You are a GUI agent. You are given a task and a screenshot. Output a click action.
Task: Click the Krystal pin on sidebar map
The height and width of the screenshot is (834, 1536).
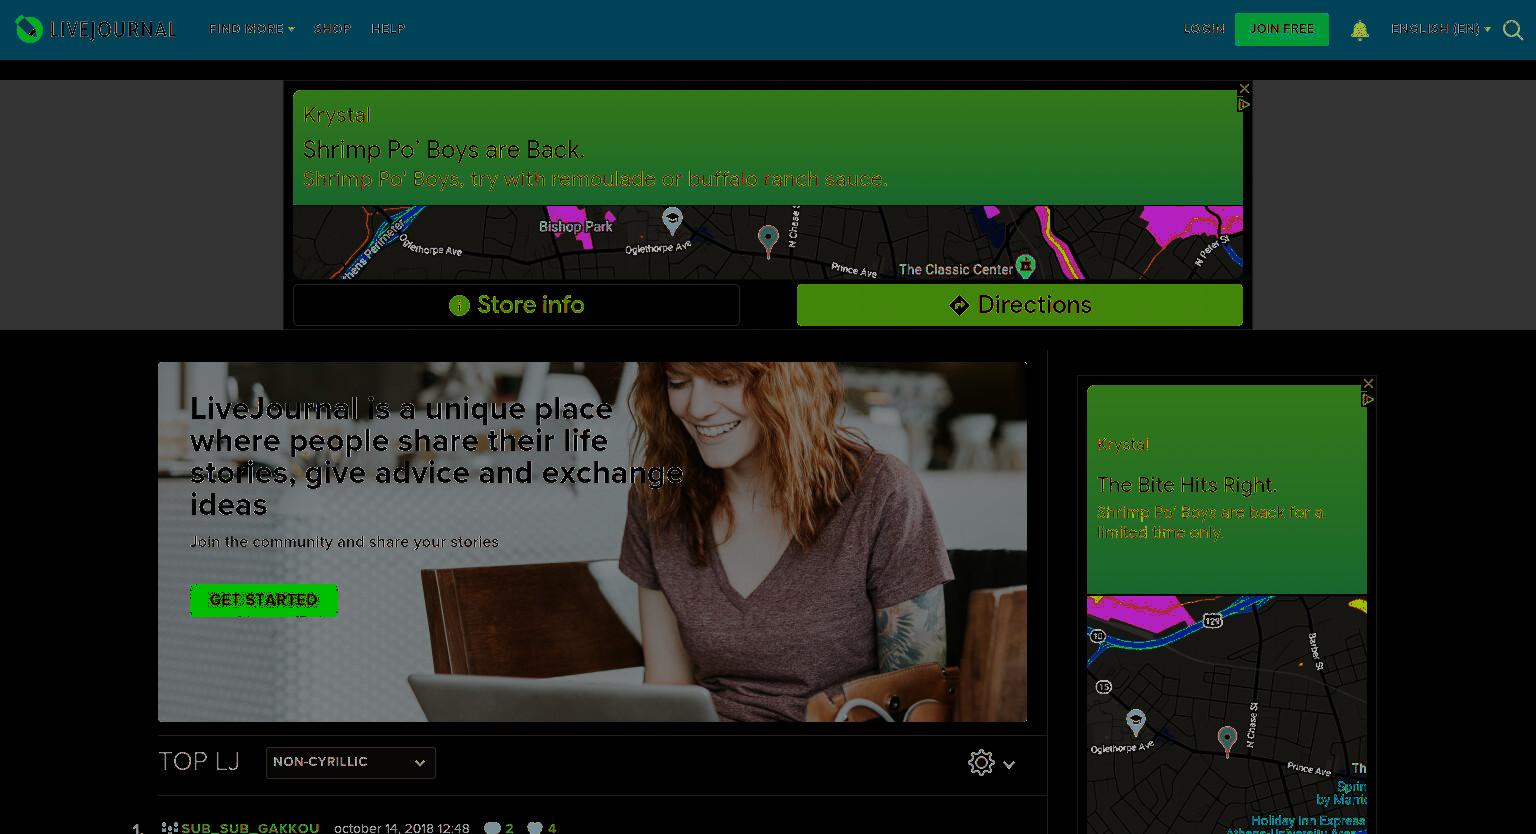1227,742
